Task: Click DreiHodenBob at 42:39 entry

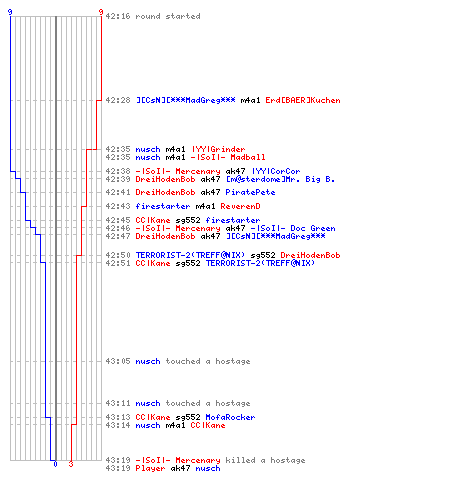Action: pyautogui.click(x=165, y=179)
